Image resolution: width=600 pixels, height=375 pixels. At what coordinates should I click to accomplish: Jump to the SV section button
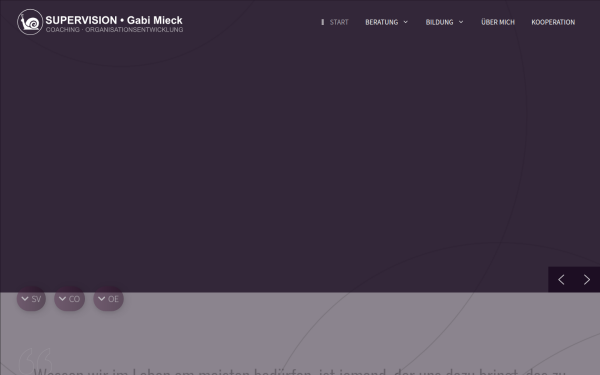(x=31, y=298)
